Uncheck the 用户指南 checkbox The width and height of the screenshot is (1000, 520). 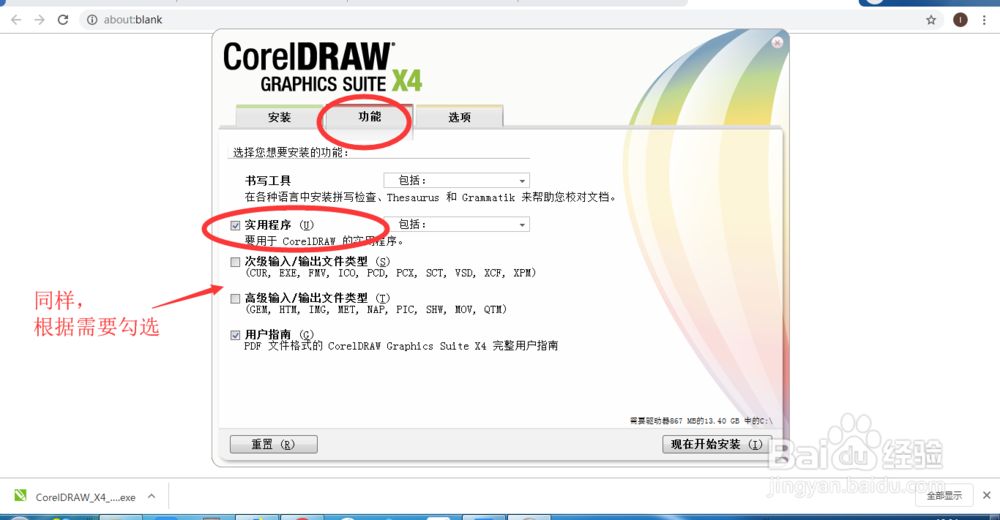pos(235,335)
